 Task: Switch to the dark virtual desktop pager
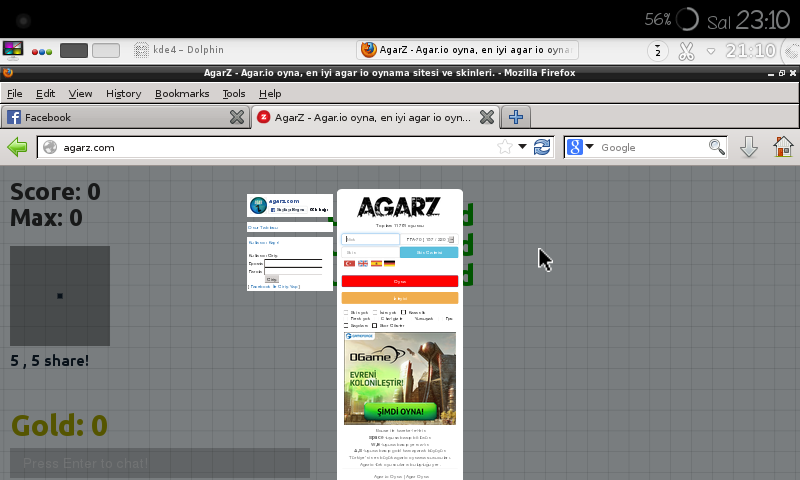74,50
